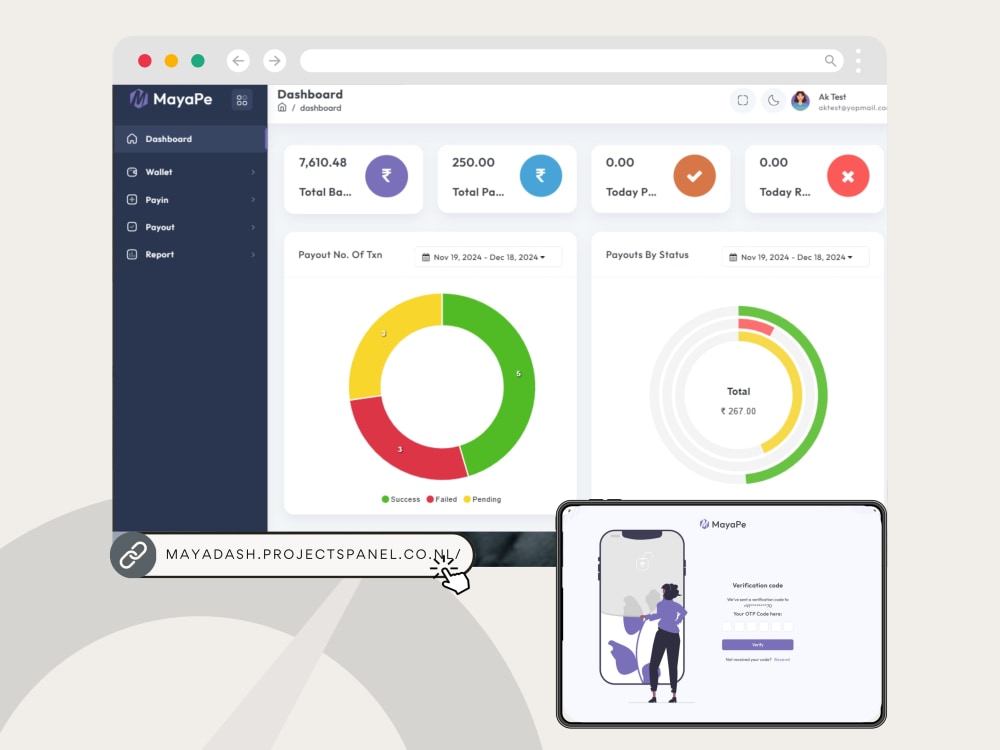The height and width of the screenshot is (750, 1000).
Task: Click the Wallet icon in sidebar
Action: [132, 172]
